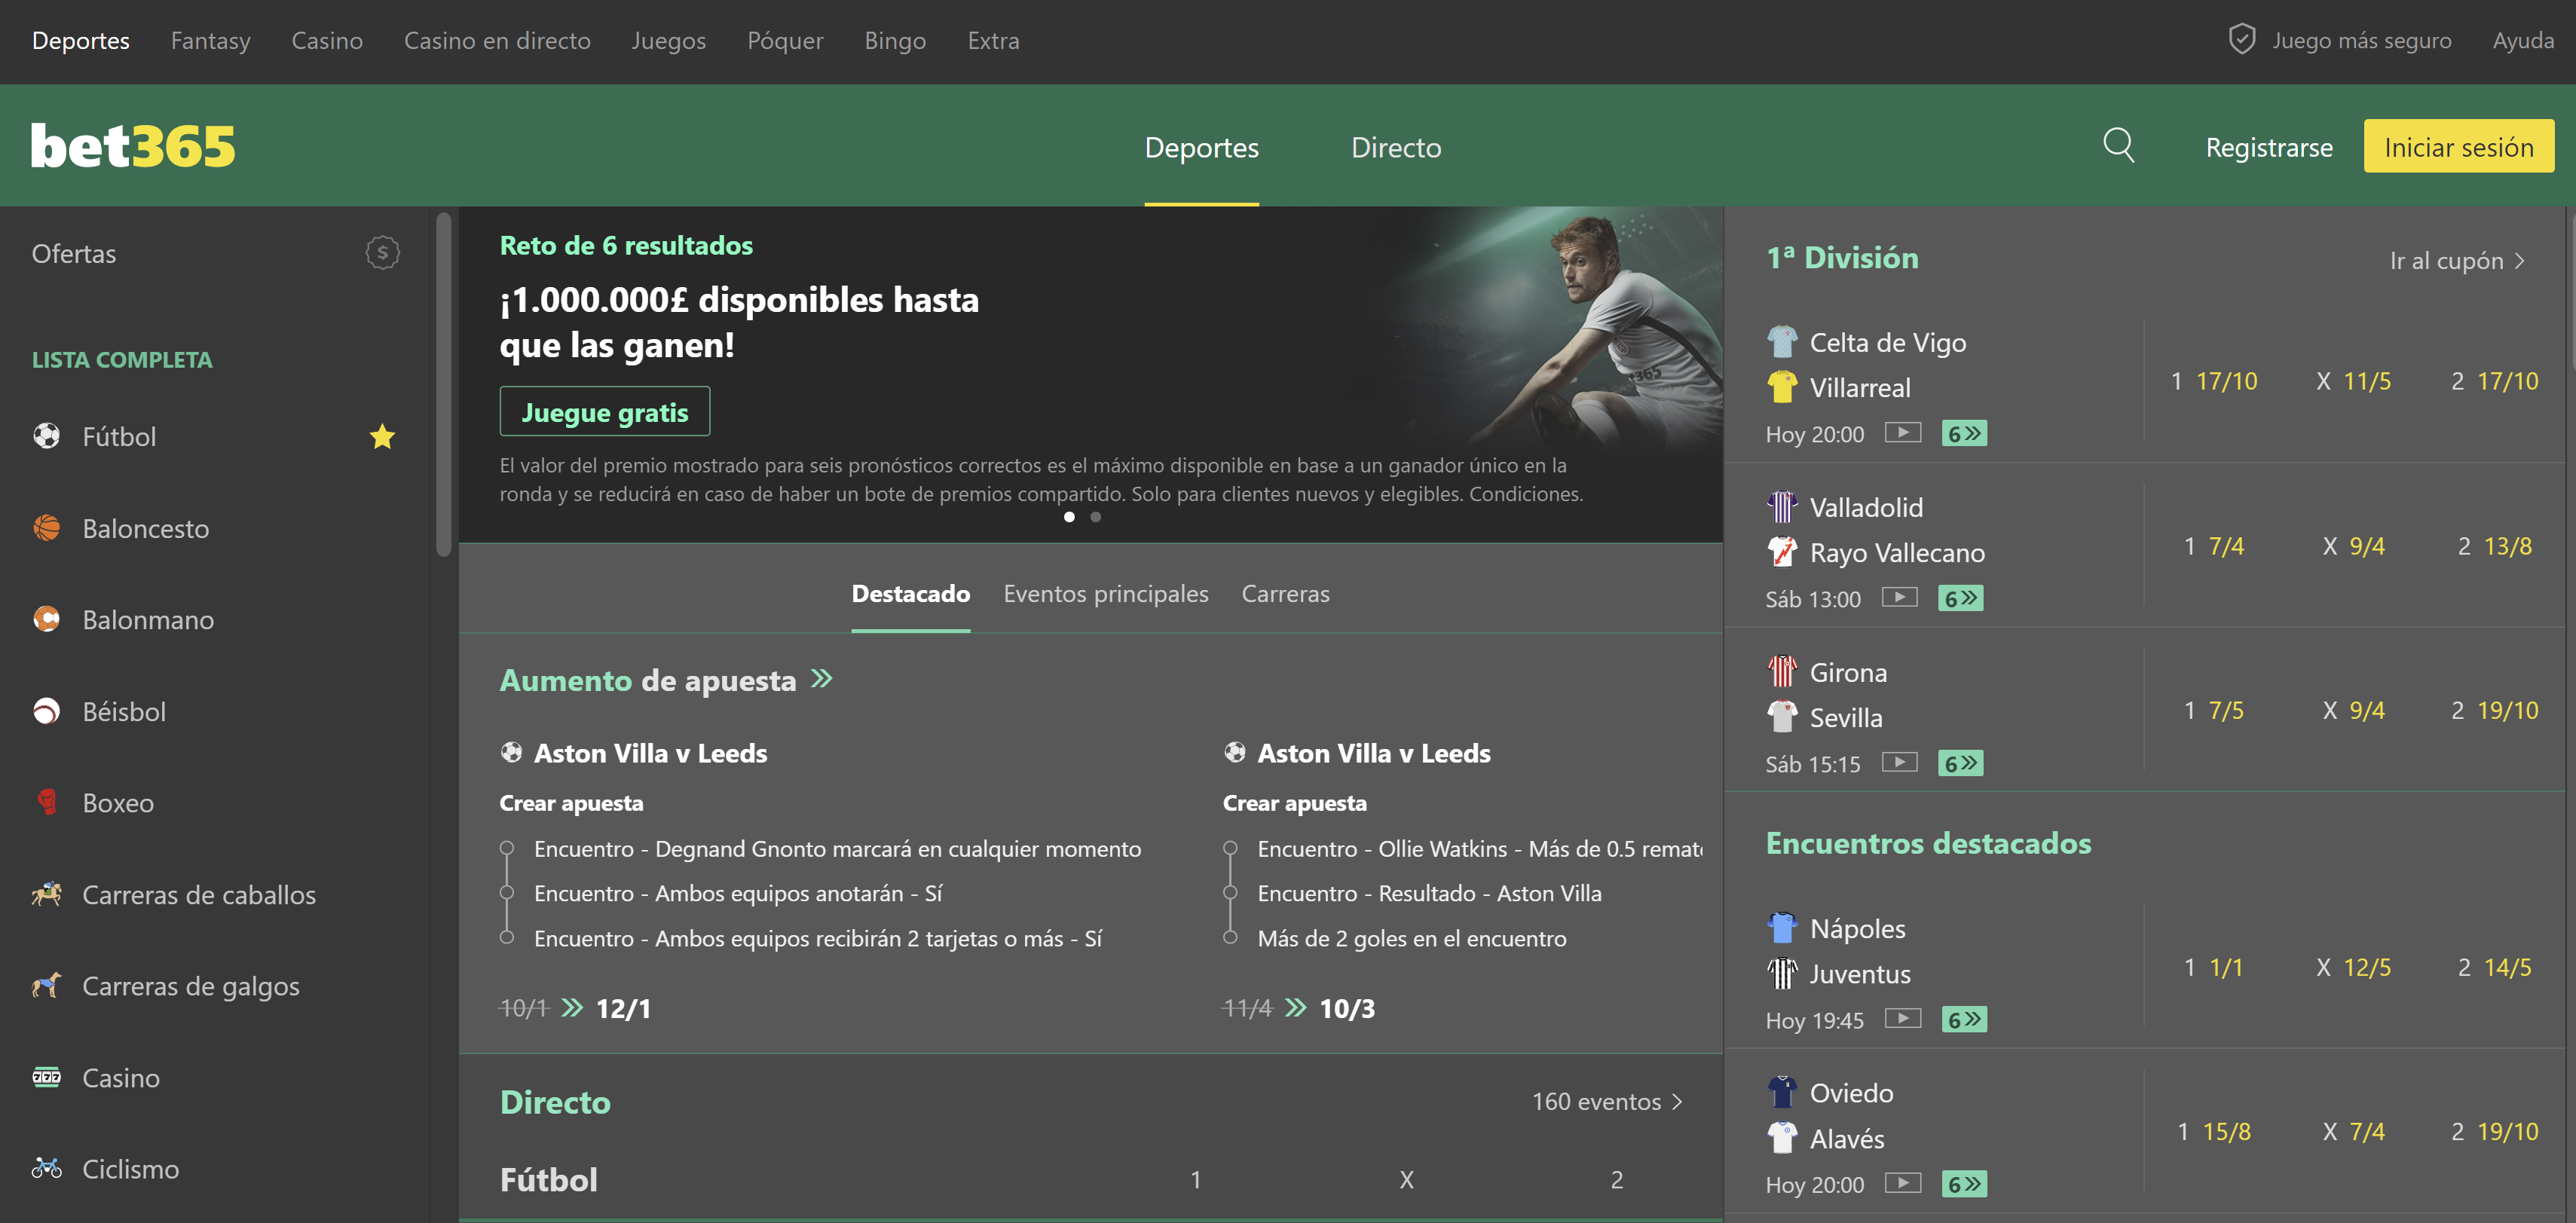Click the bet builder badge for Celta de Vigo

coord(1963,433)
